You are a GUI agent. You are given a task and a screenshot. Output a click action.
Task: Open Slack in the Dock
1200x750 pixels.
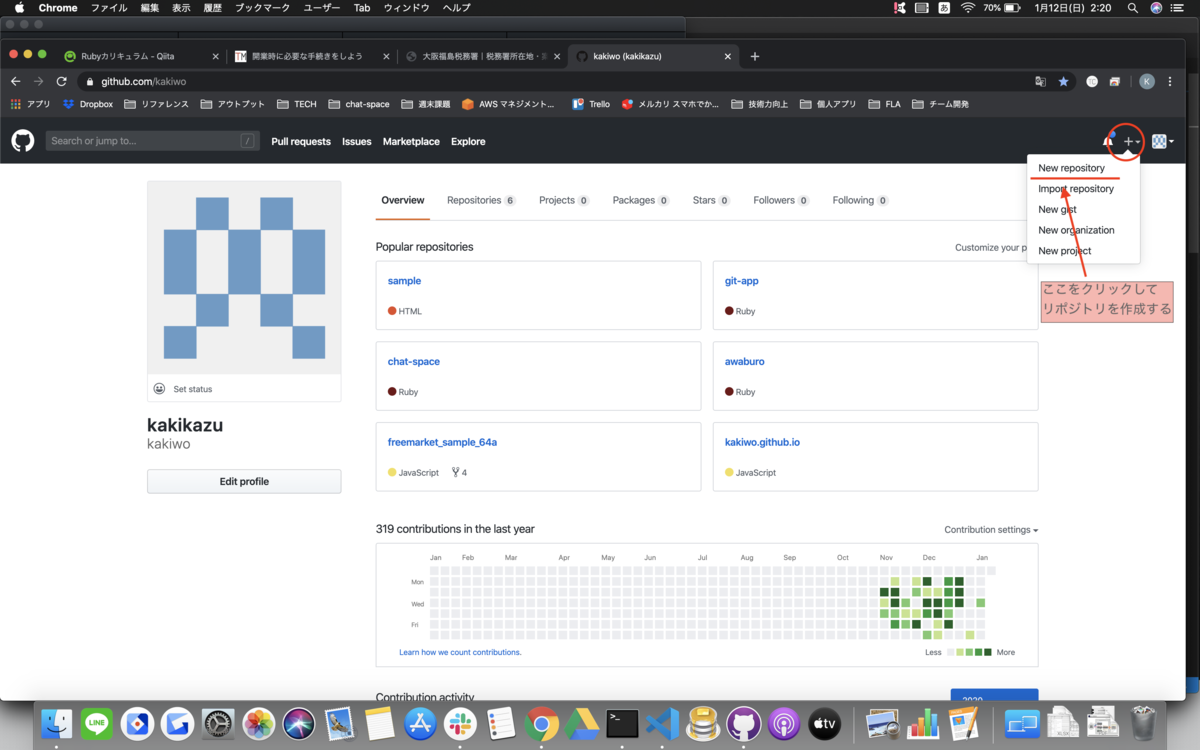(461, 723)
